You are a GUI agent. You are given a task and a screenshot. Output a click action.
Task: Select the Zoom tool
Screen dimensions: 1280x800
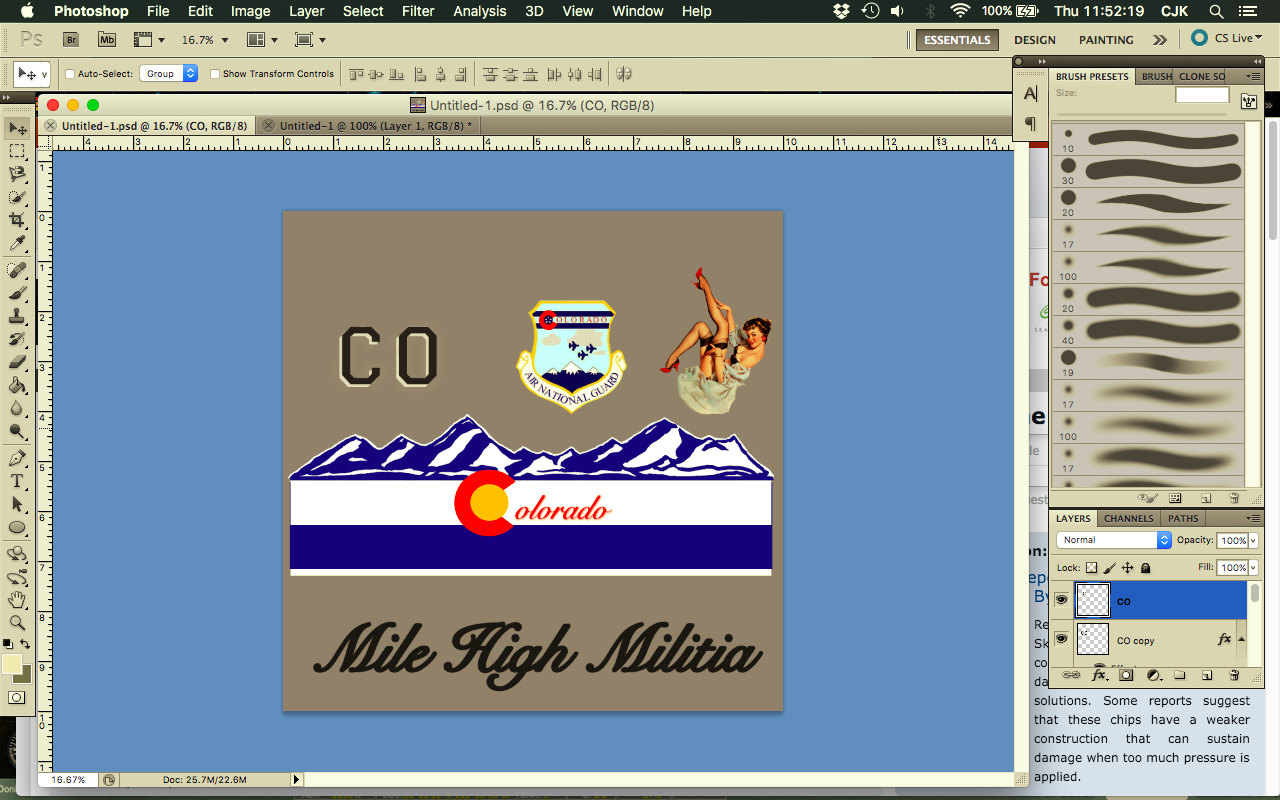click(x=18, y=622)
